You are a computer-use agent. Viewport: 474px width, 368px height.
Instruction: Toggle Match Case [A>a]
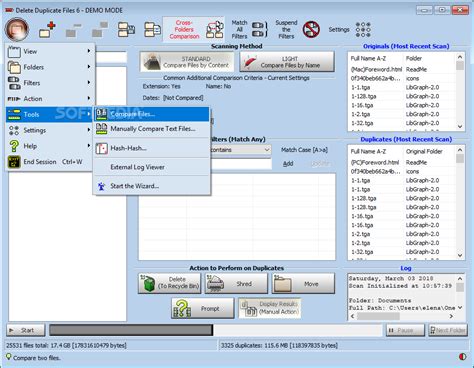point(304,150)
